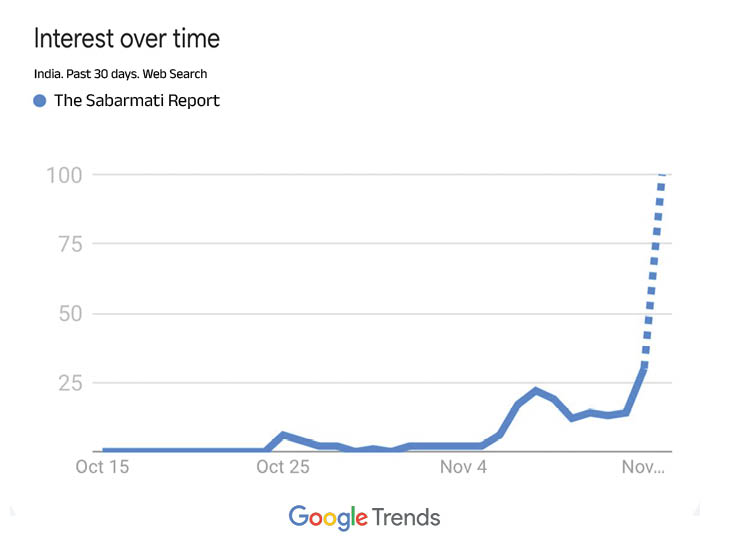Image resolution: width=730 pixels, height=544 pixels.
Task: Click where the solid line meets the dotted line
Action: coord(644,369)
